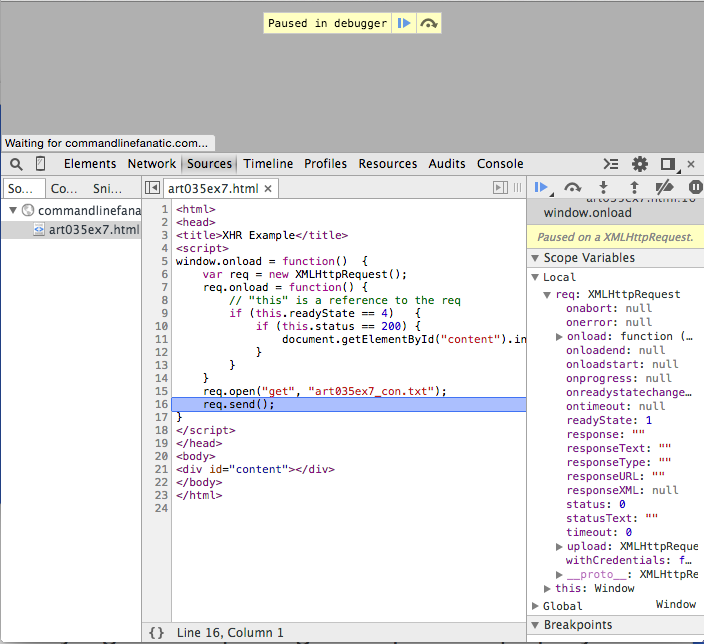Resume script execution in debugger toolbar
The width and height of the screenshot is (704, 644).
pyautogui.click(x=542, y=187)
